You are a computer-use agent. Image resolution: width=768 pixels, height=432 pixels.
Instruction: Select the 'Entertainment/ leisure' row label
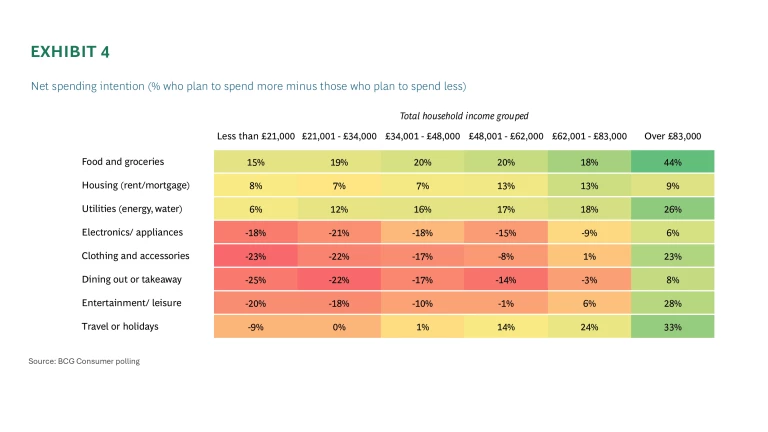point(131,302)
